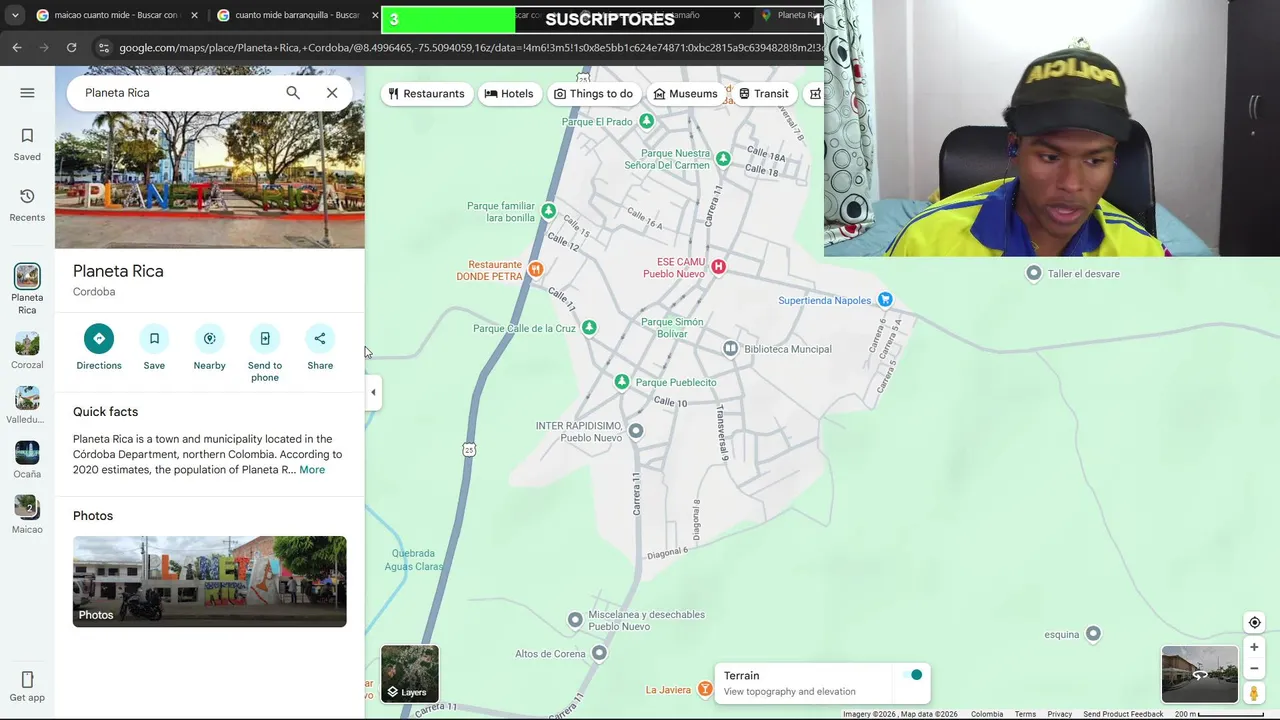Open the browser tab search dropdown
This screenshot has height=720, width=1280.
pyautogui.click(x=14, y=15)
